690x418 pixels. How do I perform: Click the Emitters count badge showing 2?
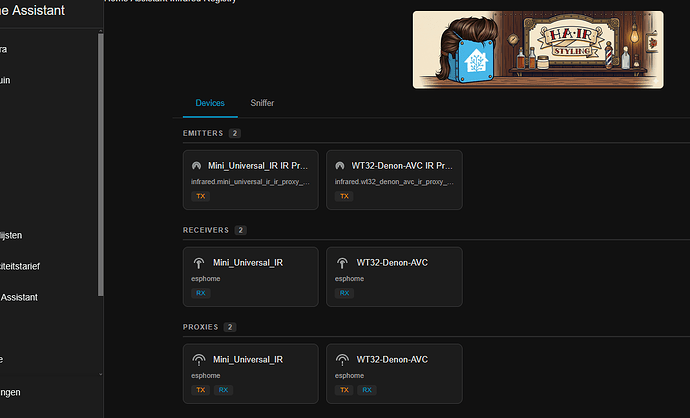235,133
